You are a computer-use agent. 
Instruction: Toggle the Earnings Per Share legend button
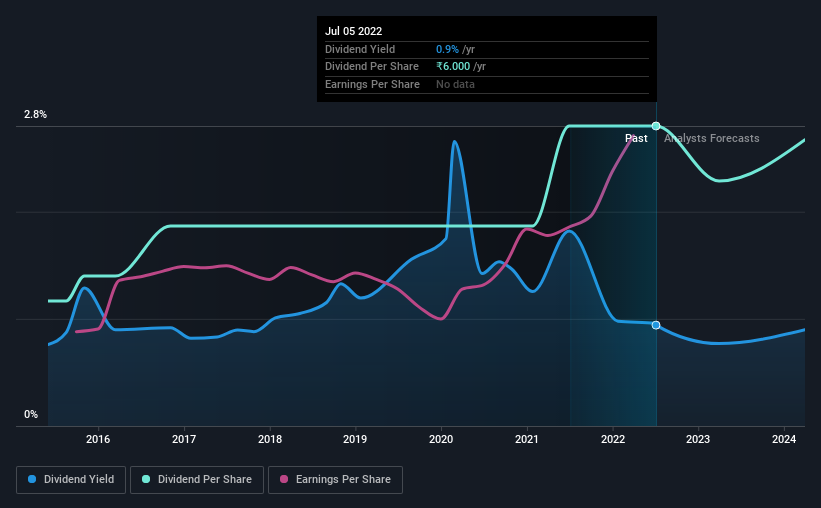tap(335, 480)
